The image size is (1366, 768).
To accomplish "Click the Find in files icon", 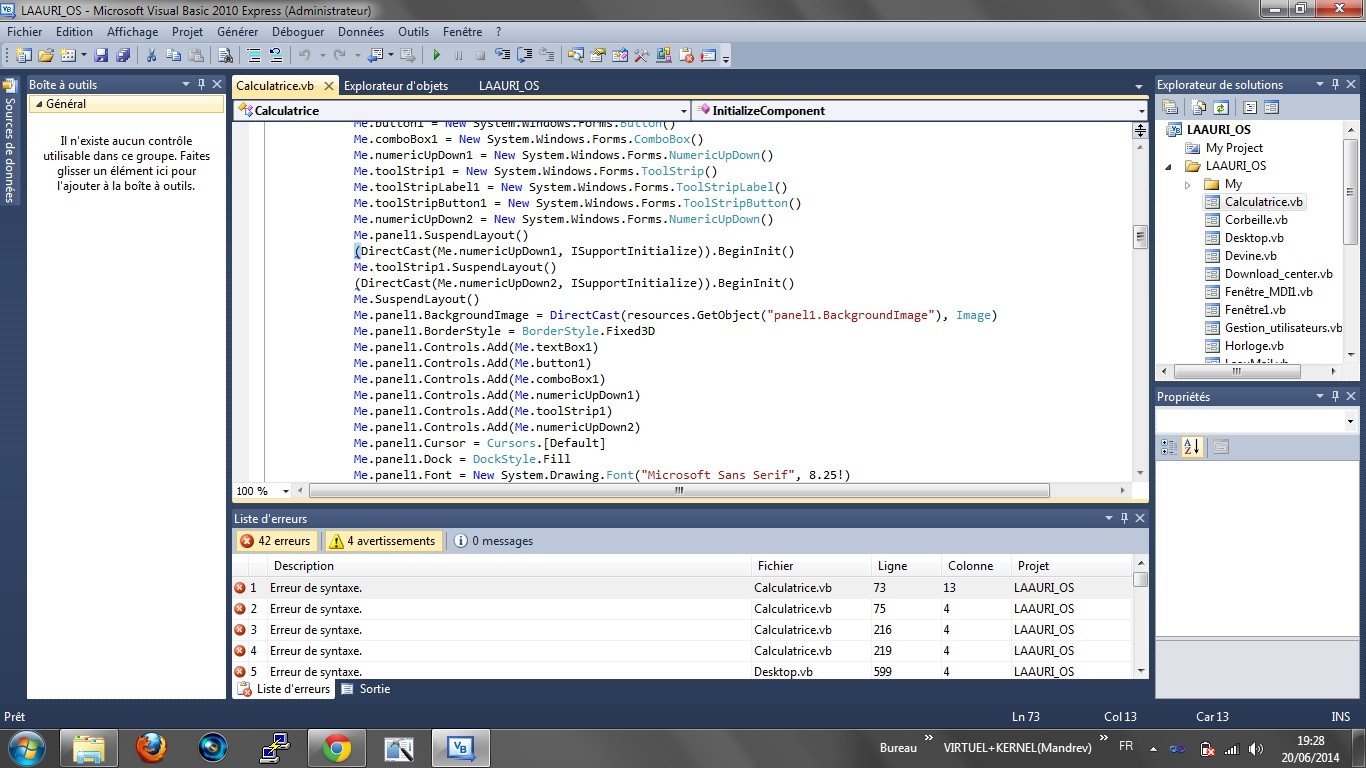I will [x=225, y=55].
